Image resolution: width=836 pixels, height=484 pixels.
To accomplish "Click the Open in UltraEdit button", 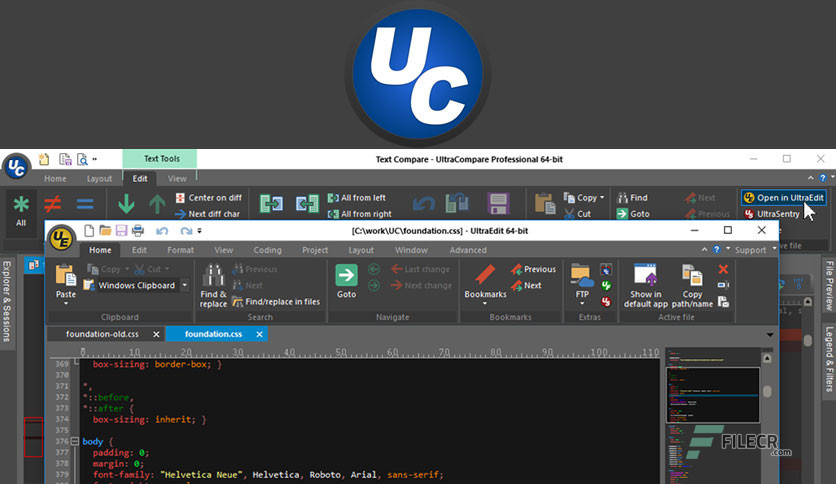I will 784,198.
